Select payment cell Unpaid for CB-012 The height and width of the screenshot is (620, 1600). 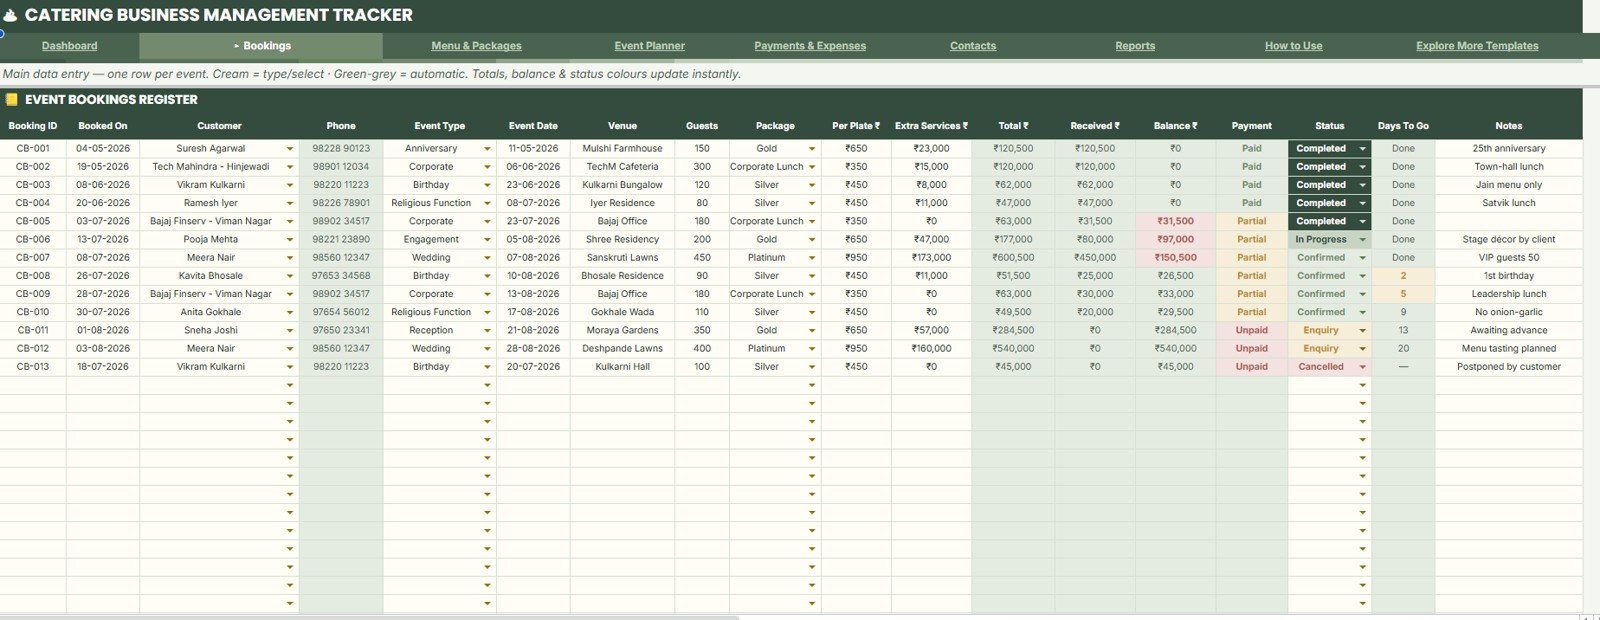point(1251,348)
